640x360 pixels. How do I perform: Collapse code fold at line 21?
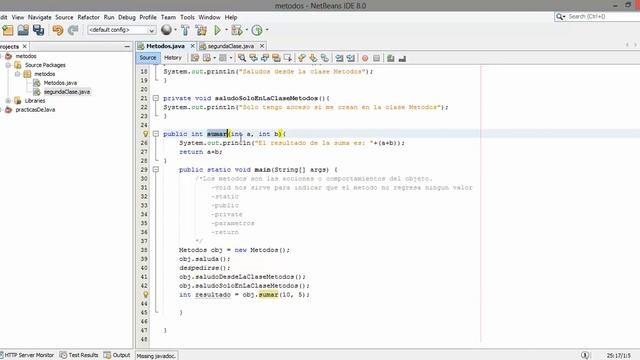(x=156, y=98)
